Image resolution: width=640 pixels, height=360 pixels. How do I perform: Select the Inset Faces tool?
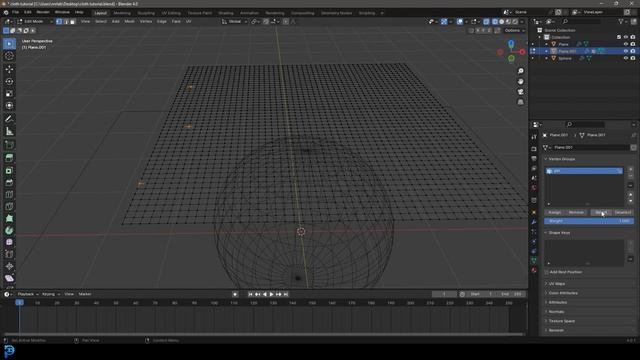tap(9, 170)
